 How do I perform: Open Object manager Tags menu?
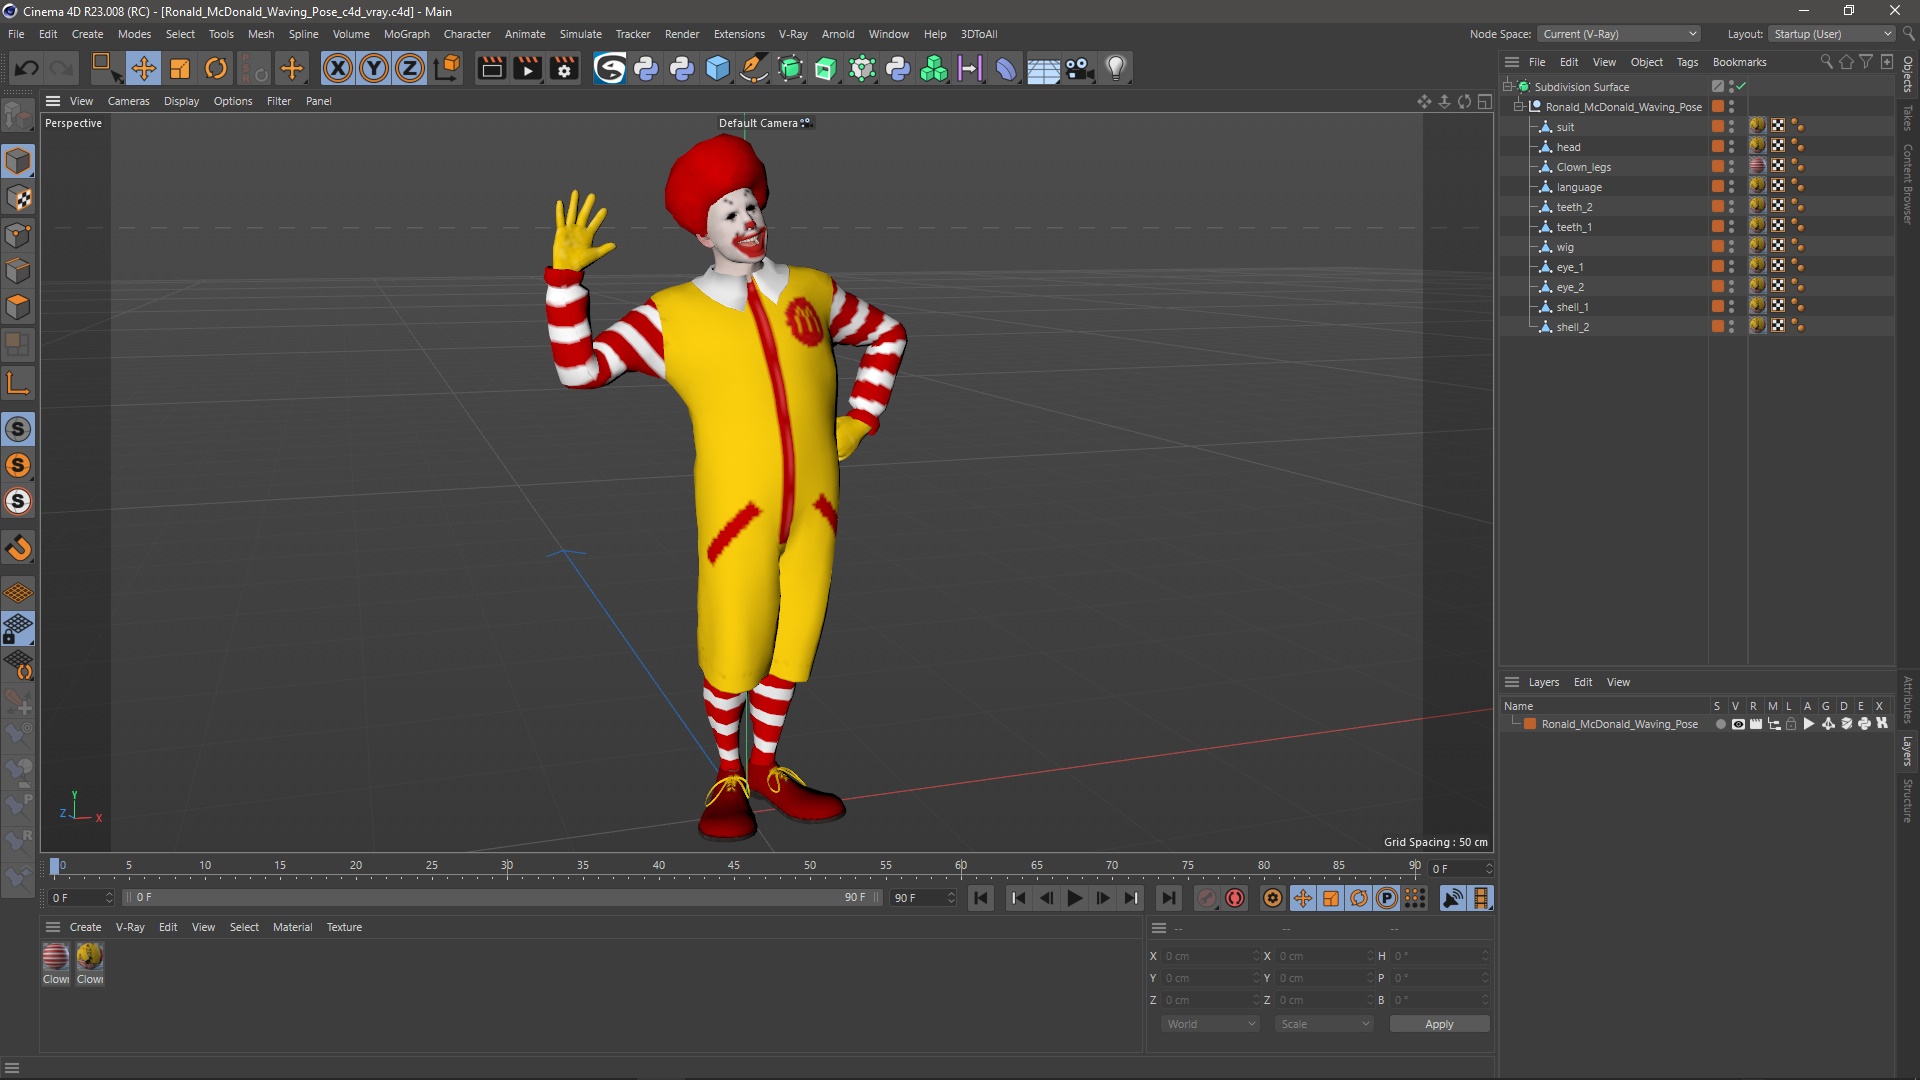pyautogui.click(x=1687, y=62)
